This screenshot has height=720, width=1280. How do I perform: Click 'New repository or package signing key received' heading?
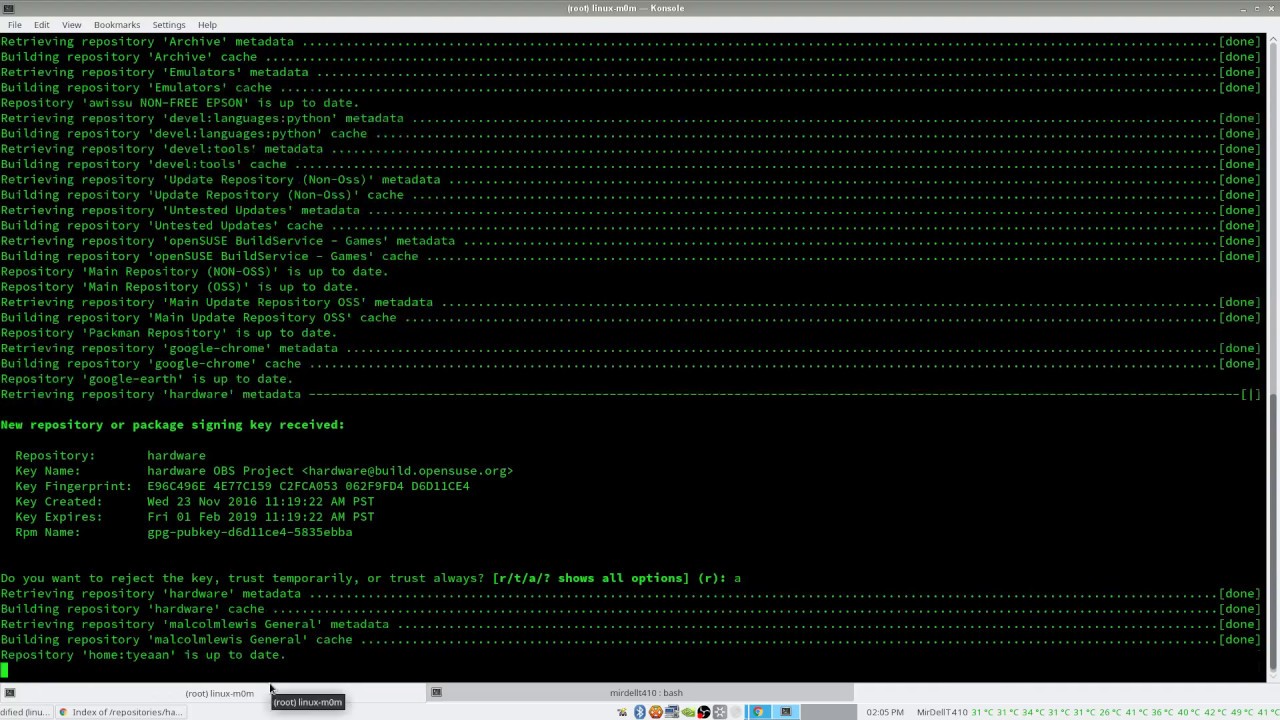click(x=172, y=425)
